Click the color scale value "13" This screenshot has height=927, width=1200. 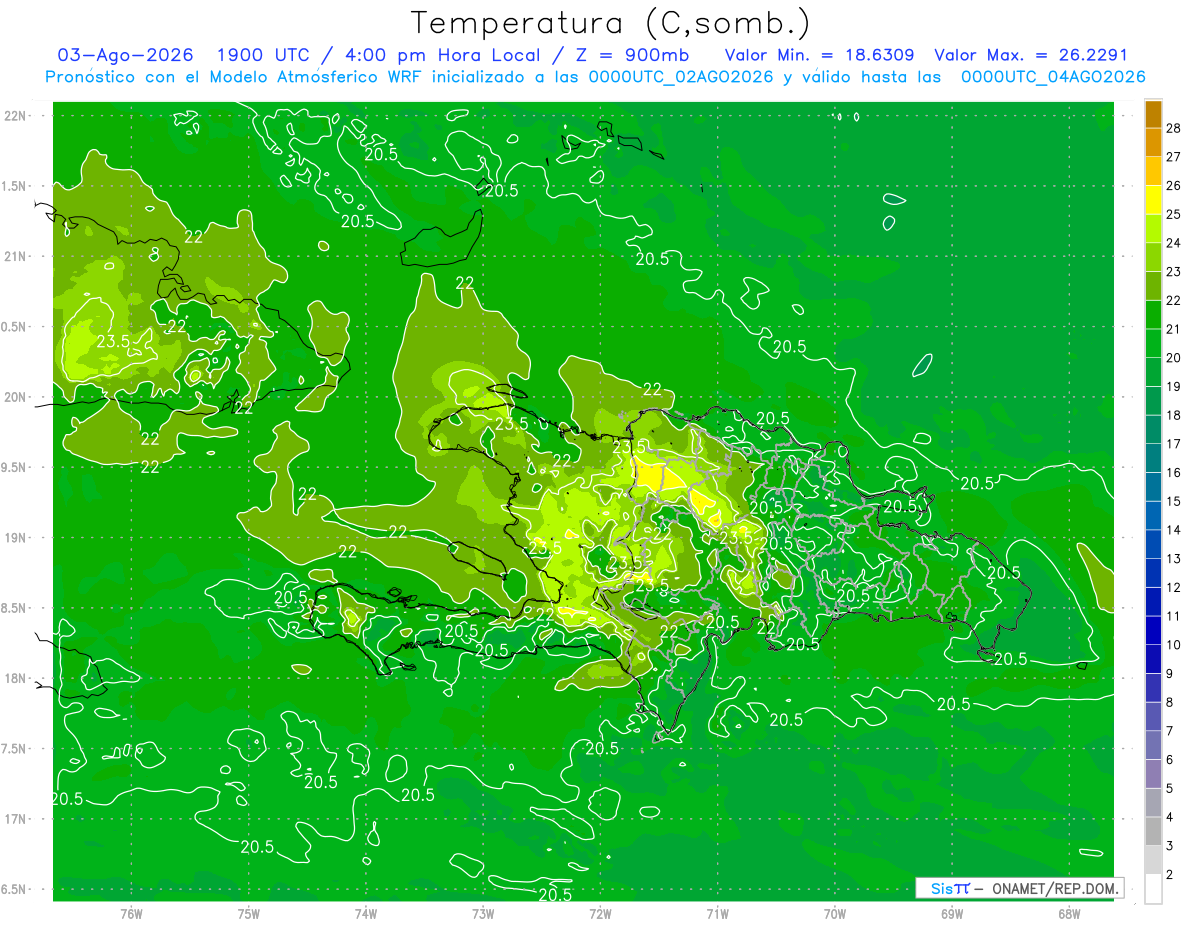(x=1174, y=558)
